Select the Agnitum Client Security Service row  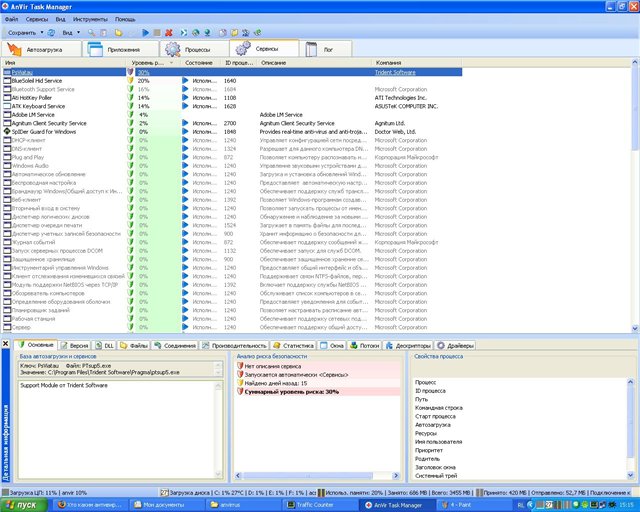pyautogui.click(x=233, y=123)
